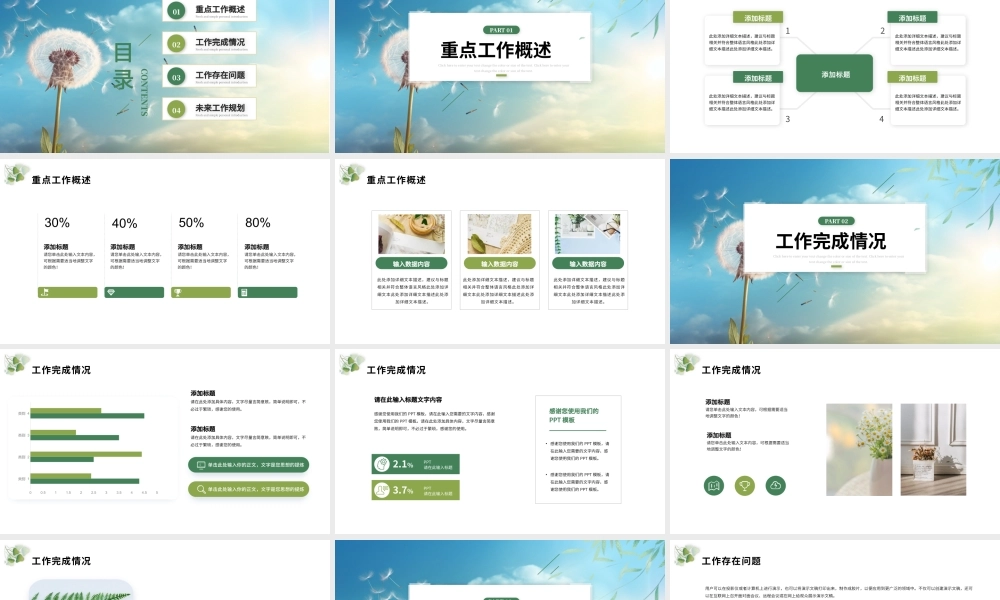Open the first image card's coffee cup photo

pos(411,234)
